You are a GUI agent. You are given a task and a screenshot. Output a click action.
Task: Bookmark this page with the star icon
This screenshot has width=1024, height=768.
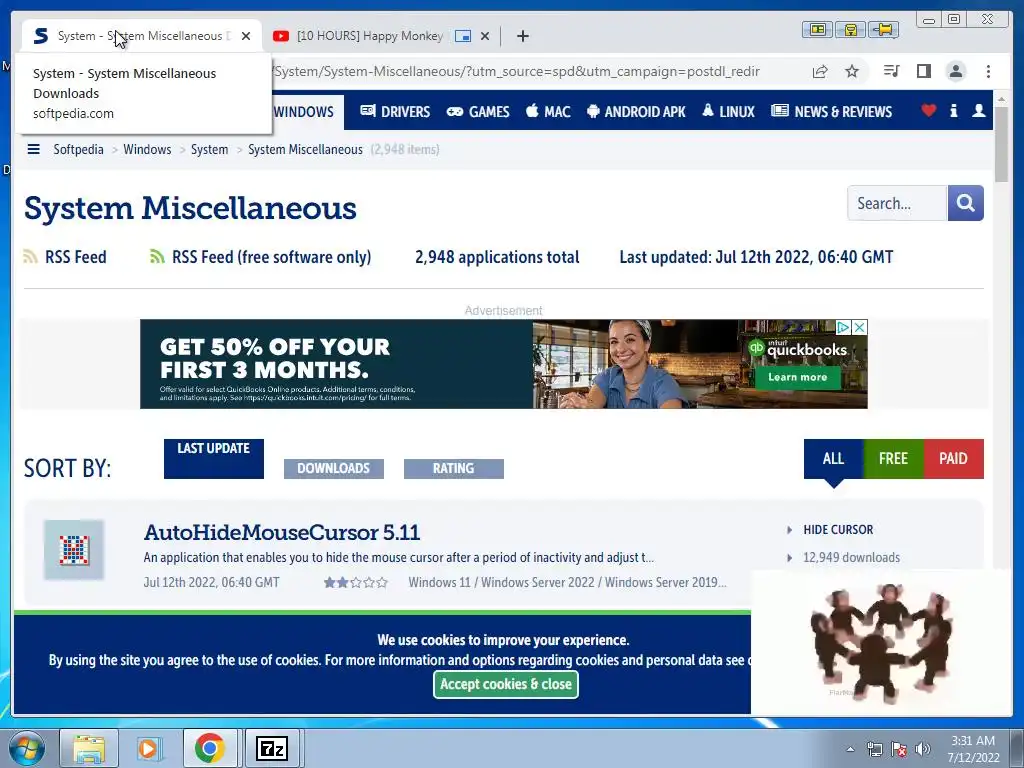[852, 71]
